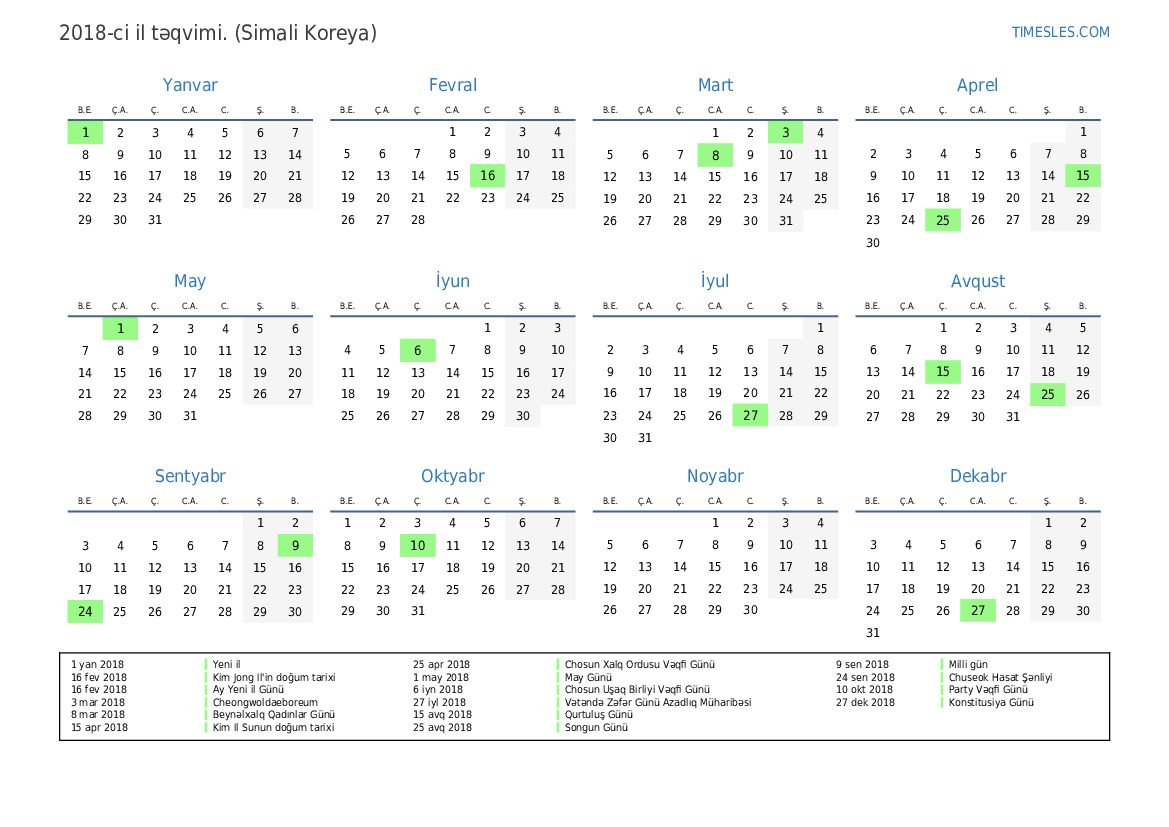Viewport: 1169px width, 827px height.
Task: Click legend entry 'Vətəndə Zəfər Günü Azadlıq Müharibəsi'
Action: [658, 702]
